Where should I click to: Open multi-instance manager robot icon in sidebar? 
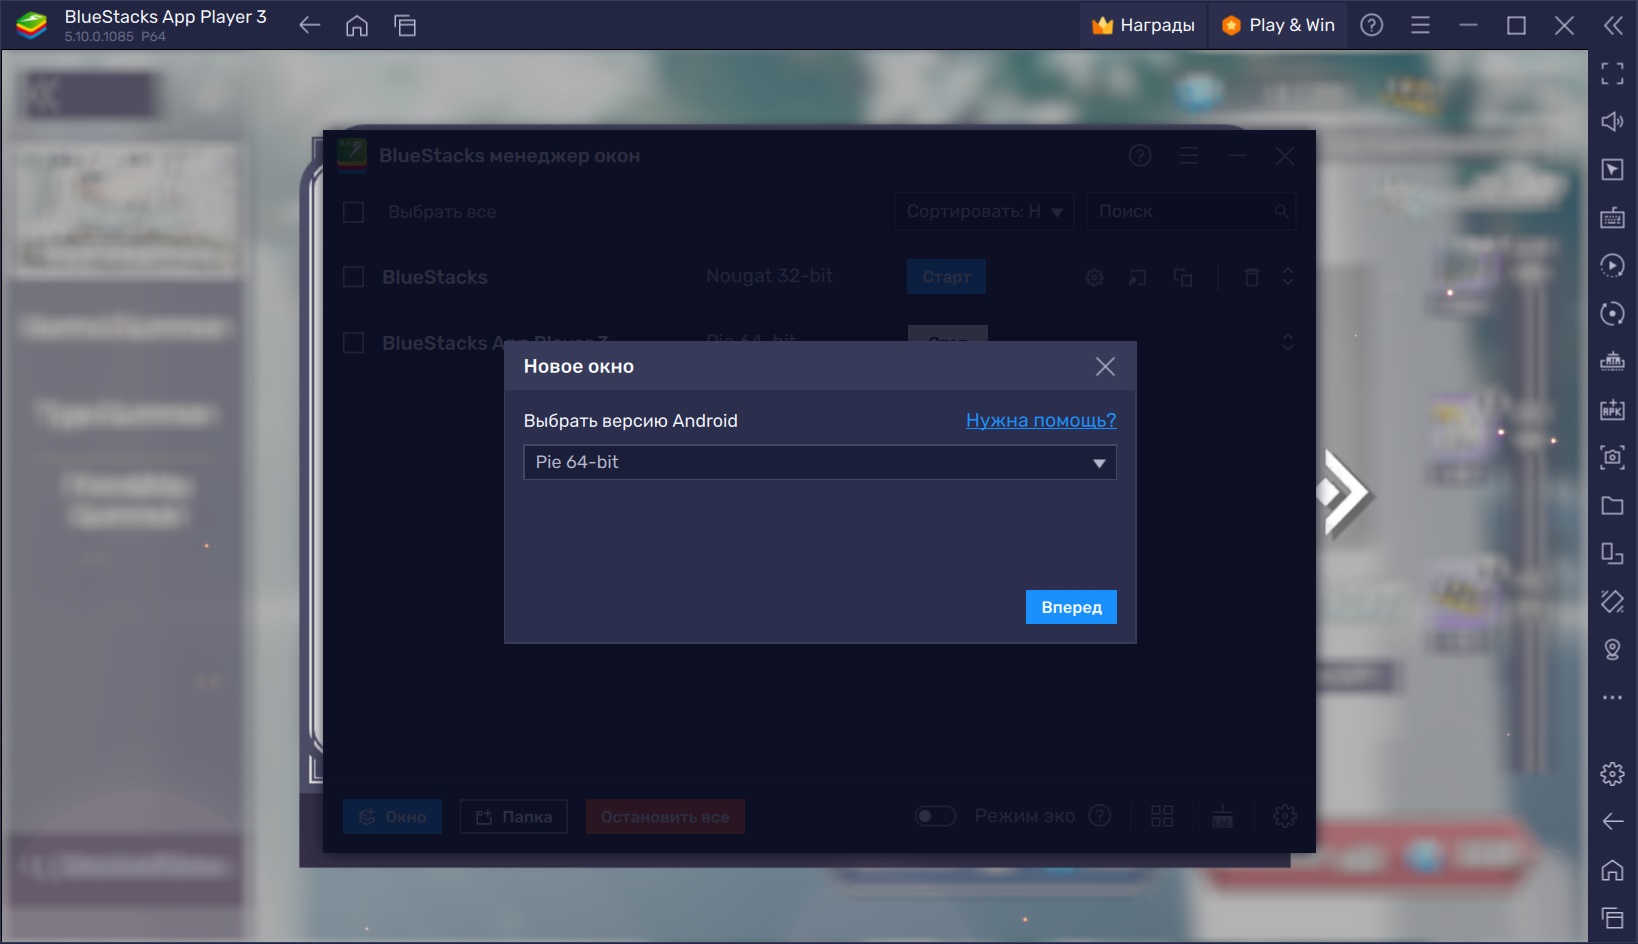pos(1612,361)
